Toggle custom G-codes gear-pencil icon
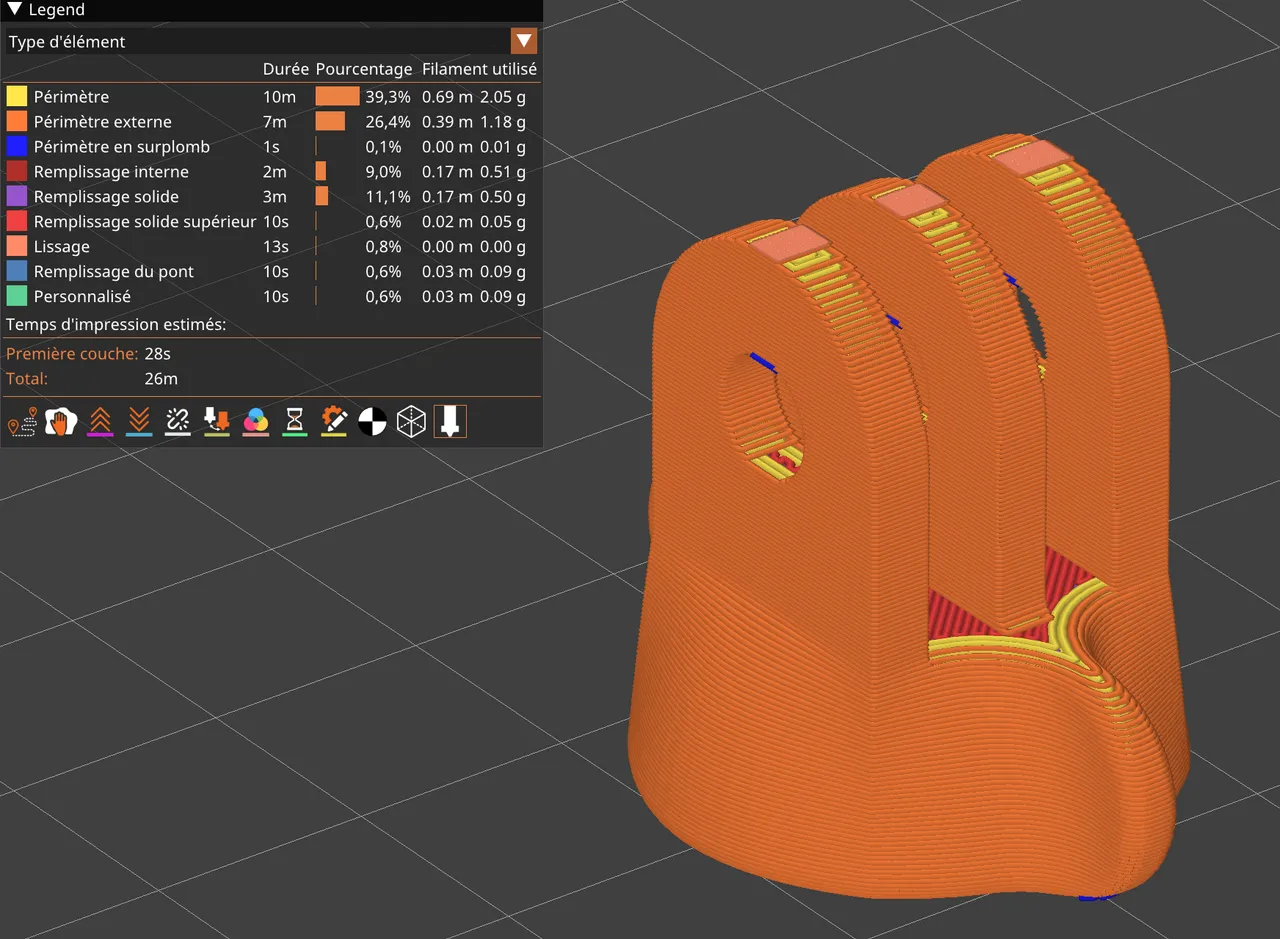This screenshot has height=939, width=1280. tap(334, 422)
